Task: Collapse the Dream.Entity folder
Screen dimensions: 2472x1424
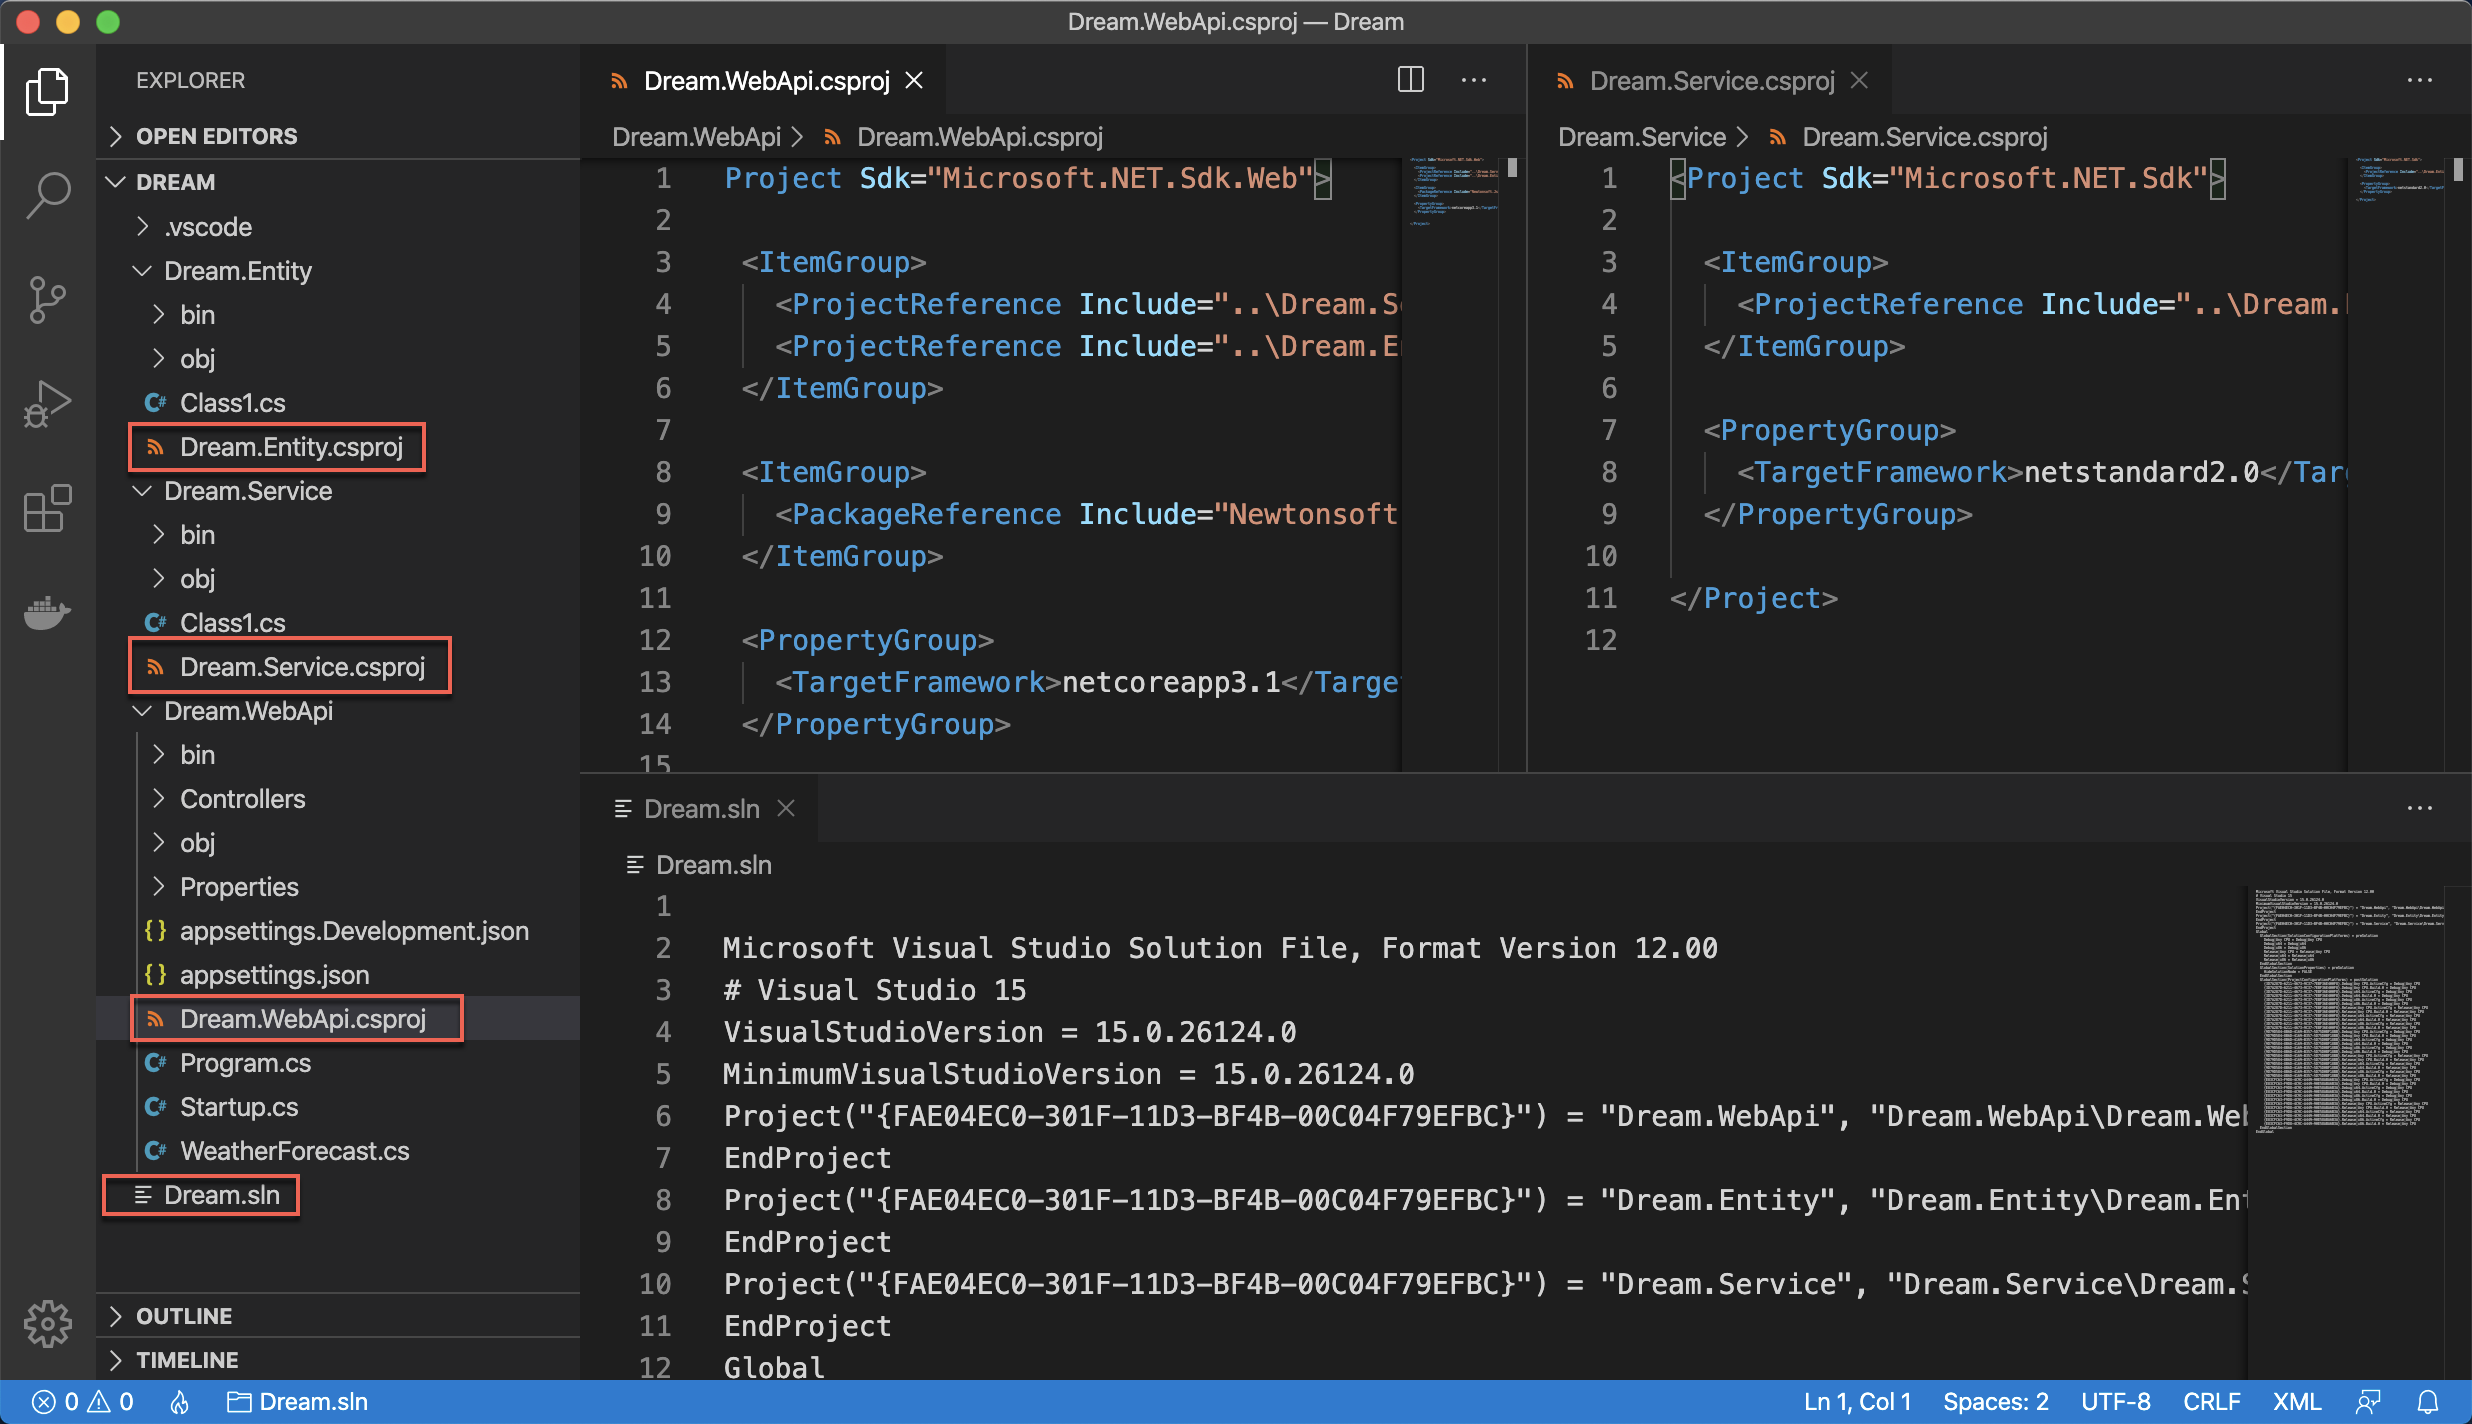Action: tap(238, 271)
